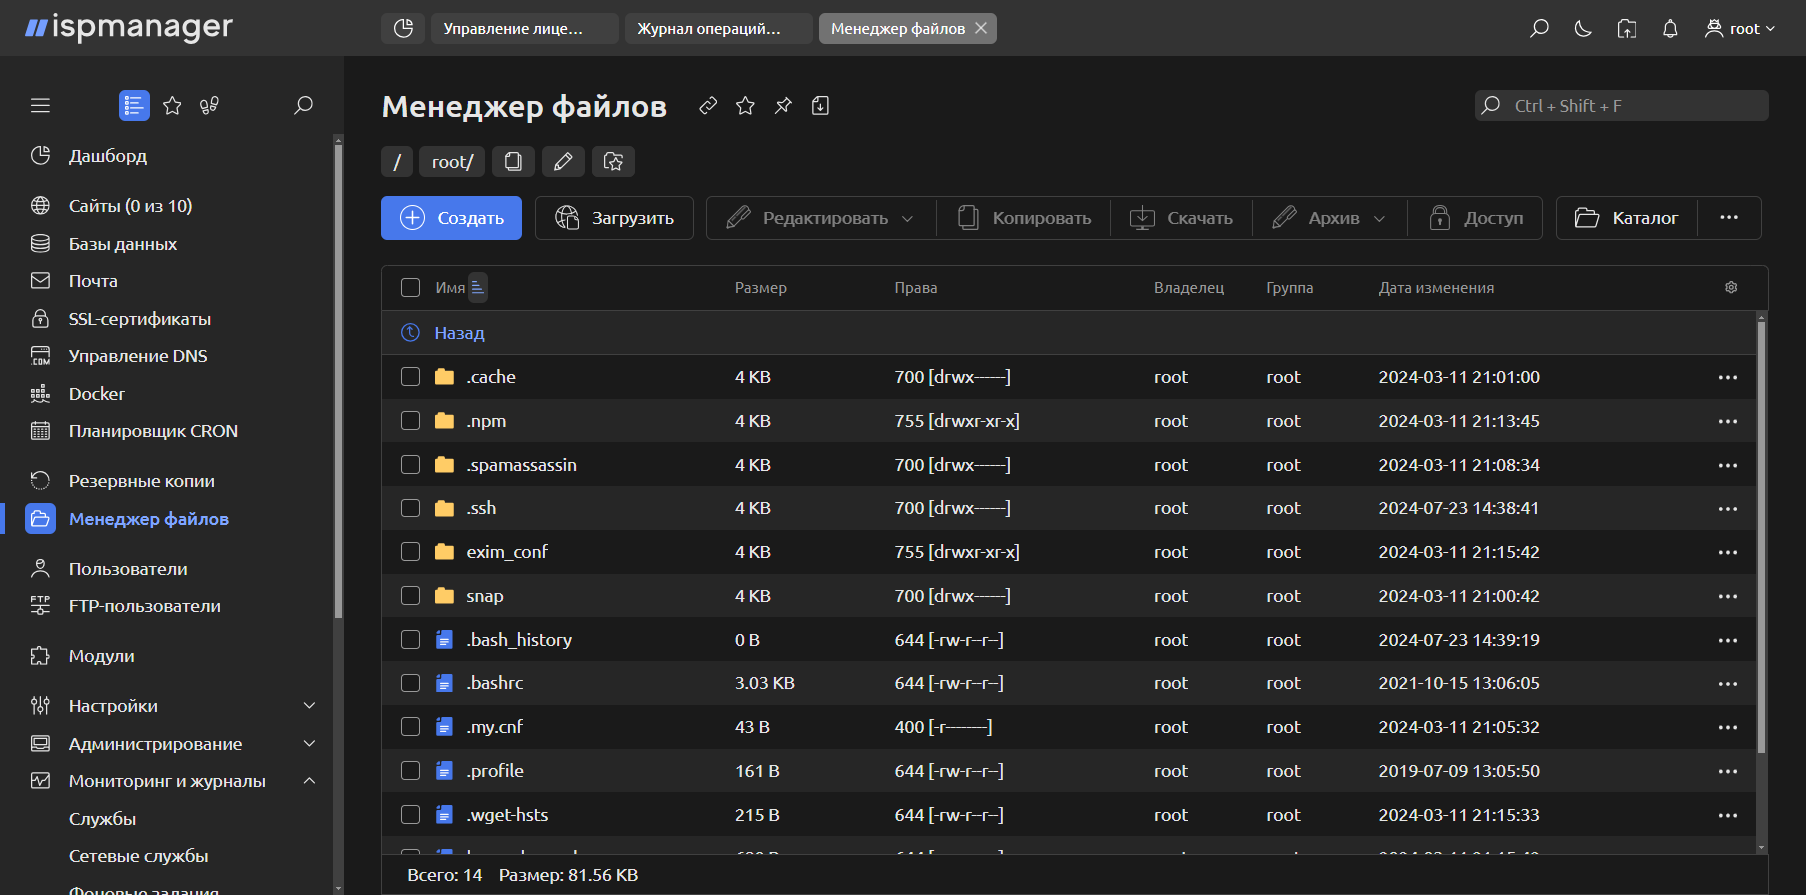Screen dimensions: 1806x895
Task: Check the exim_conf folder checkbox
Action: coord(410,552)
